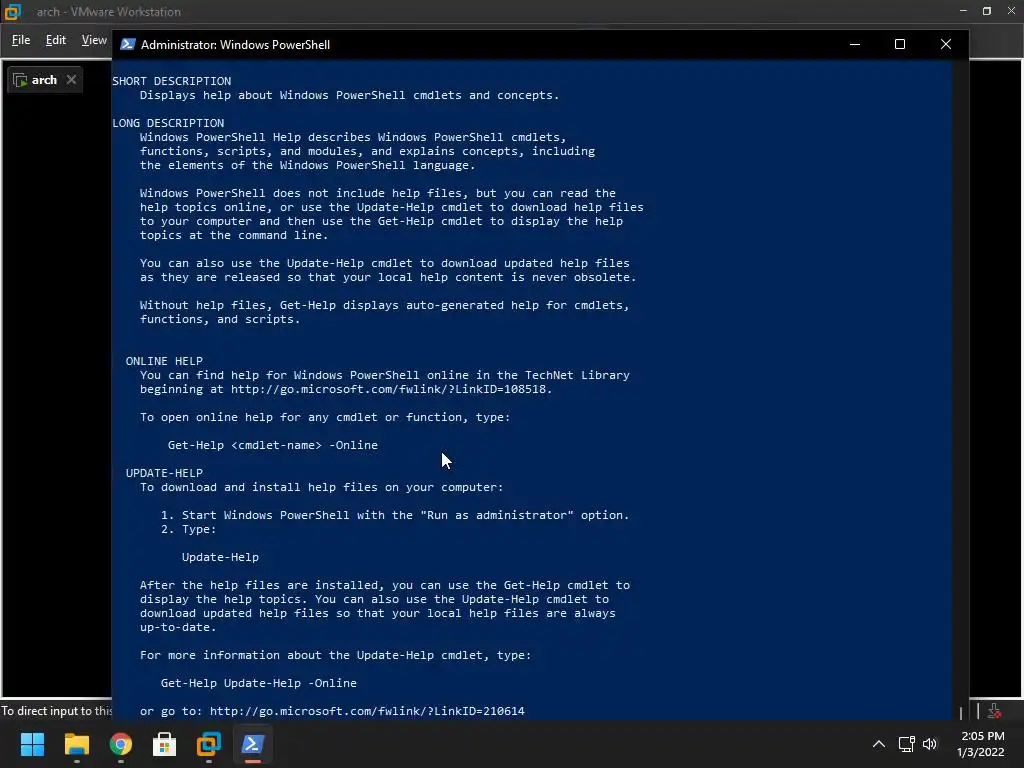Open the VMware View menu
The width and height of the screenshot is (1024, 768).
pos(94,40)
